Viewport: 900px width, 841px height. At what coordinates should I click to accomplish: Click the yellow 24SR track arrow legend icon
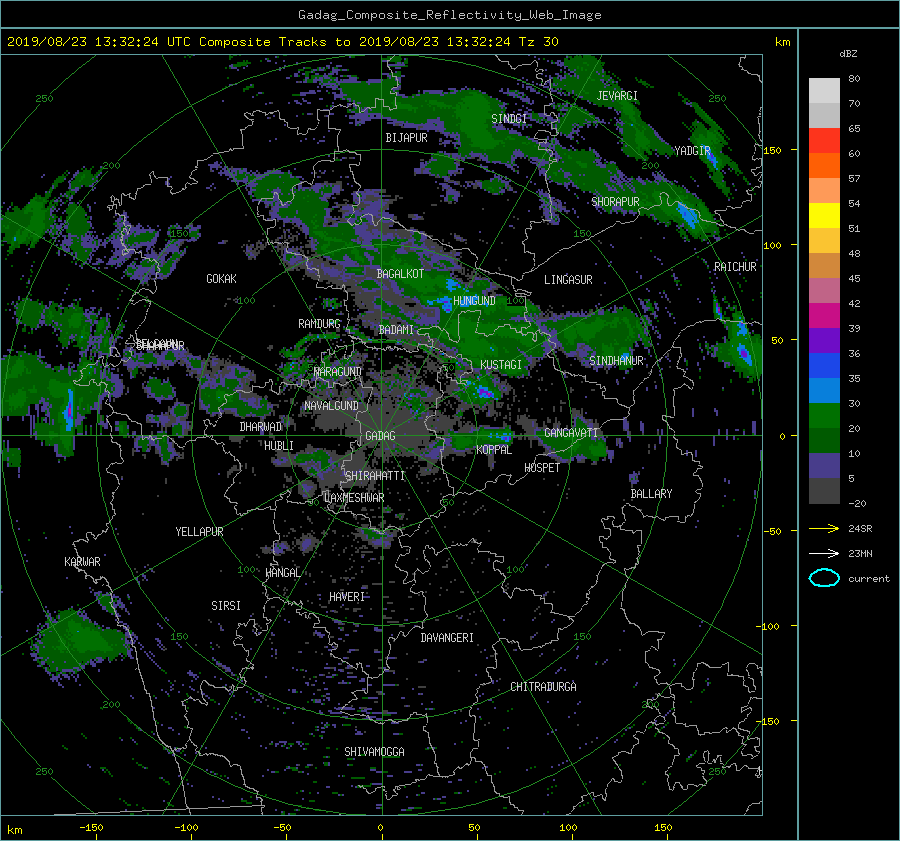click(x=824, y=528)
